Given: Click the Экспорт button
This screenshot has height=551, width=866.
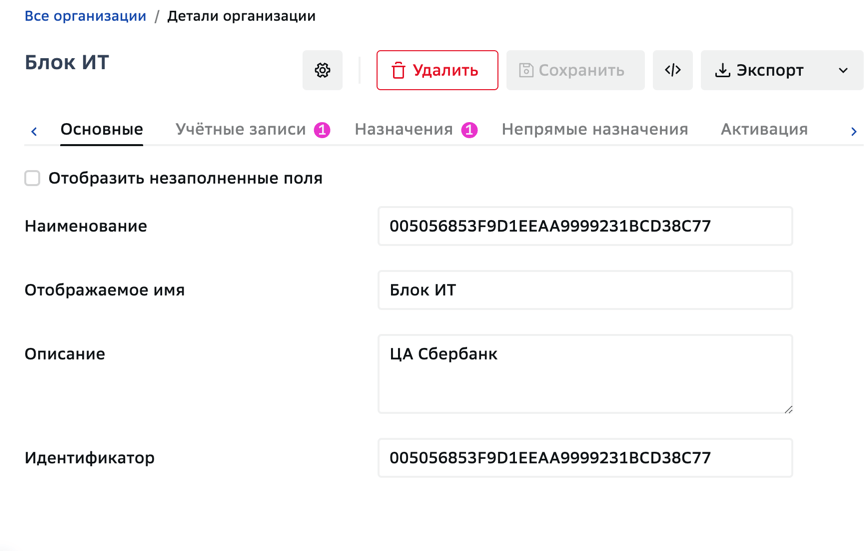Looking at the screenshot, I should (762, 70).
